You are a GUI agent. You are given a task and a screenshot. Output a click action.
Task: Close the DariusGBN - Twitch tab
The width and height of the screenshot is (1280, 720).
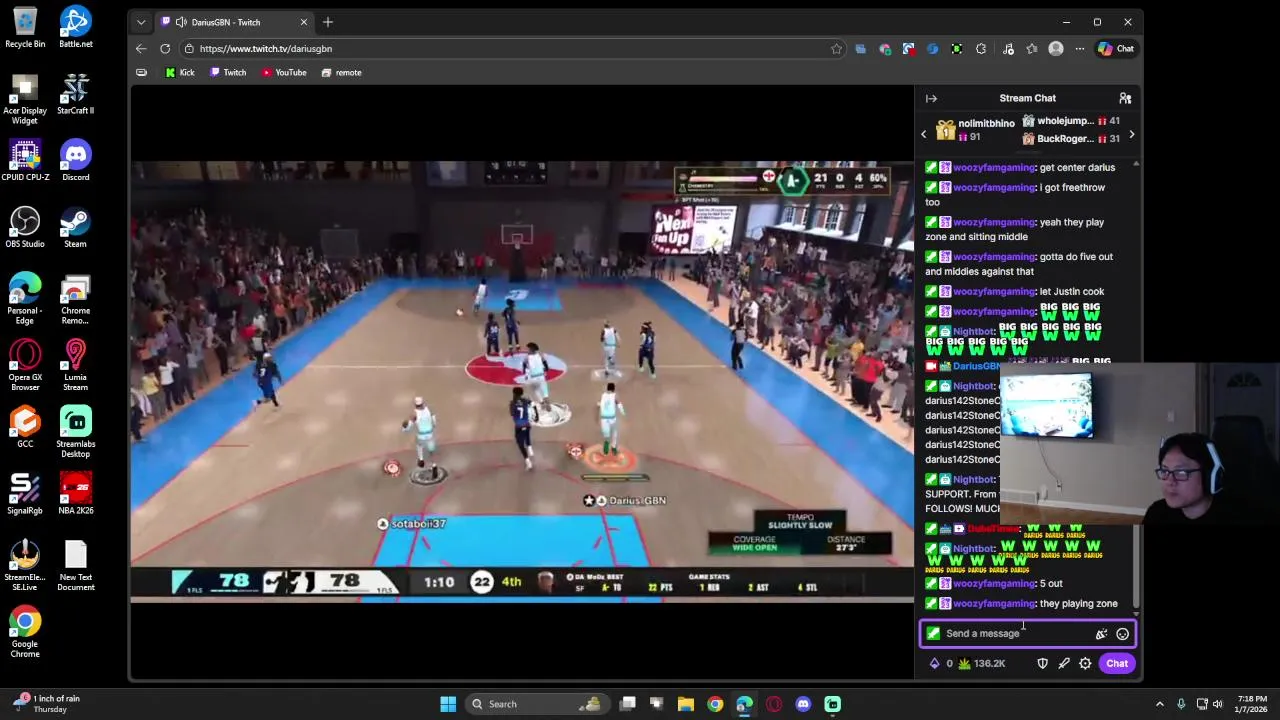tap(304, 22)
